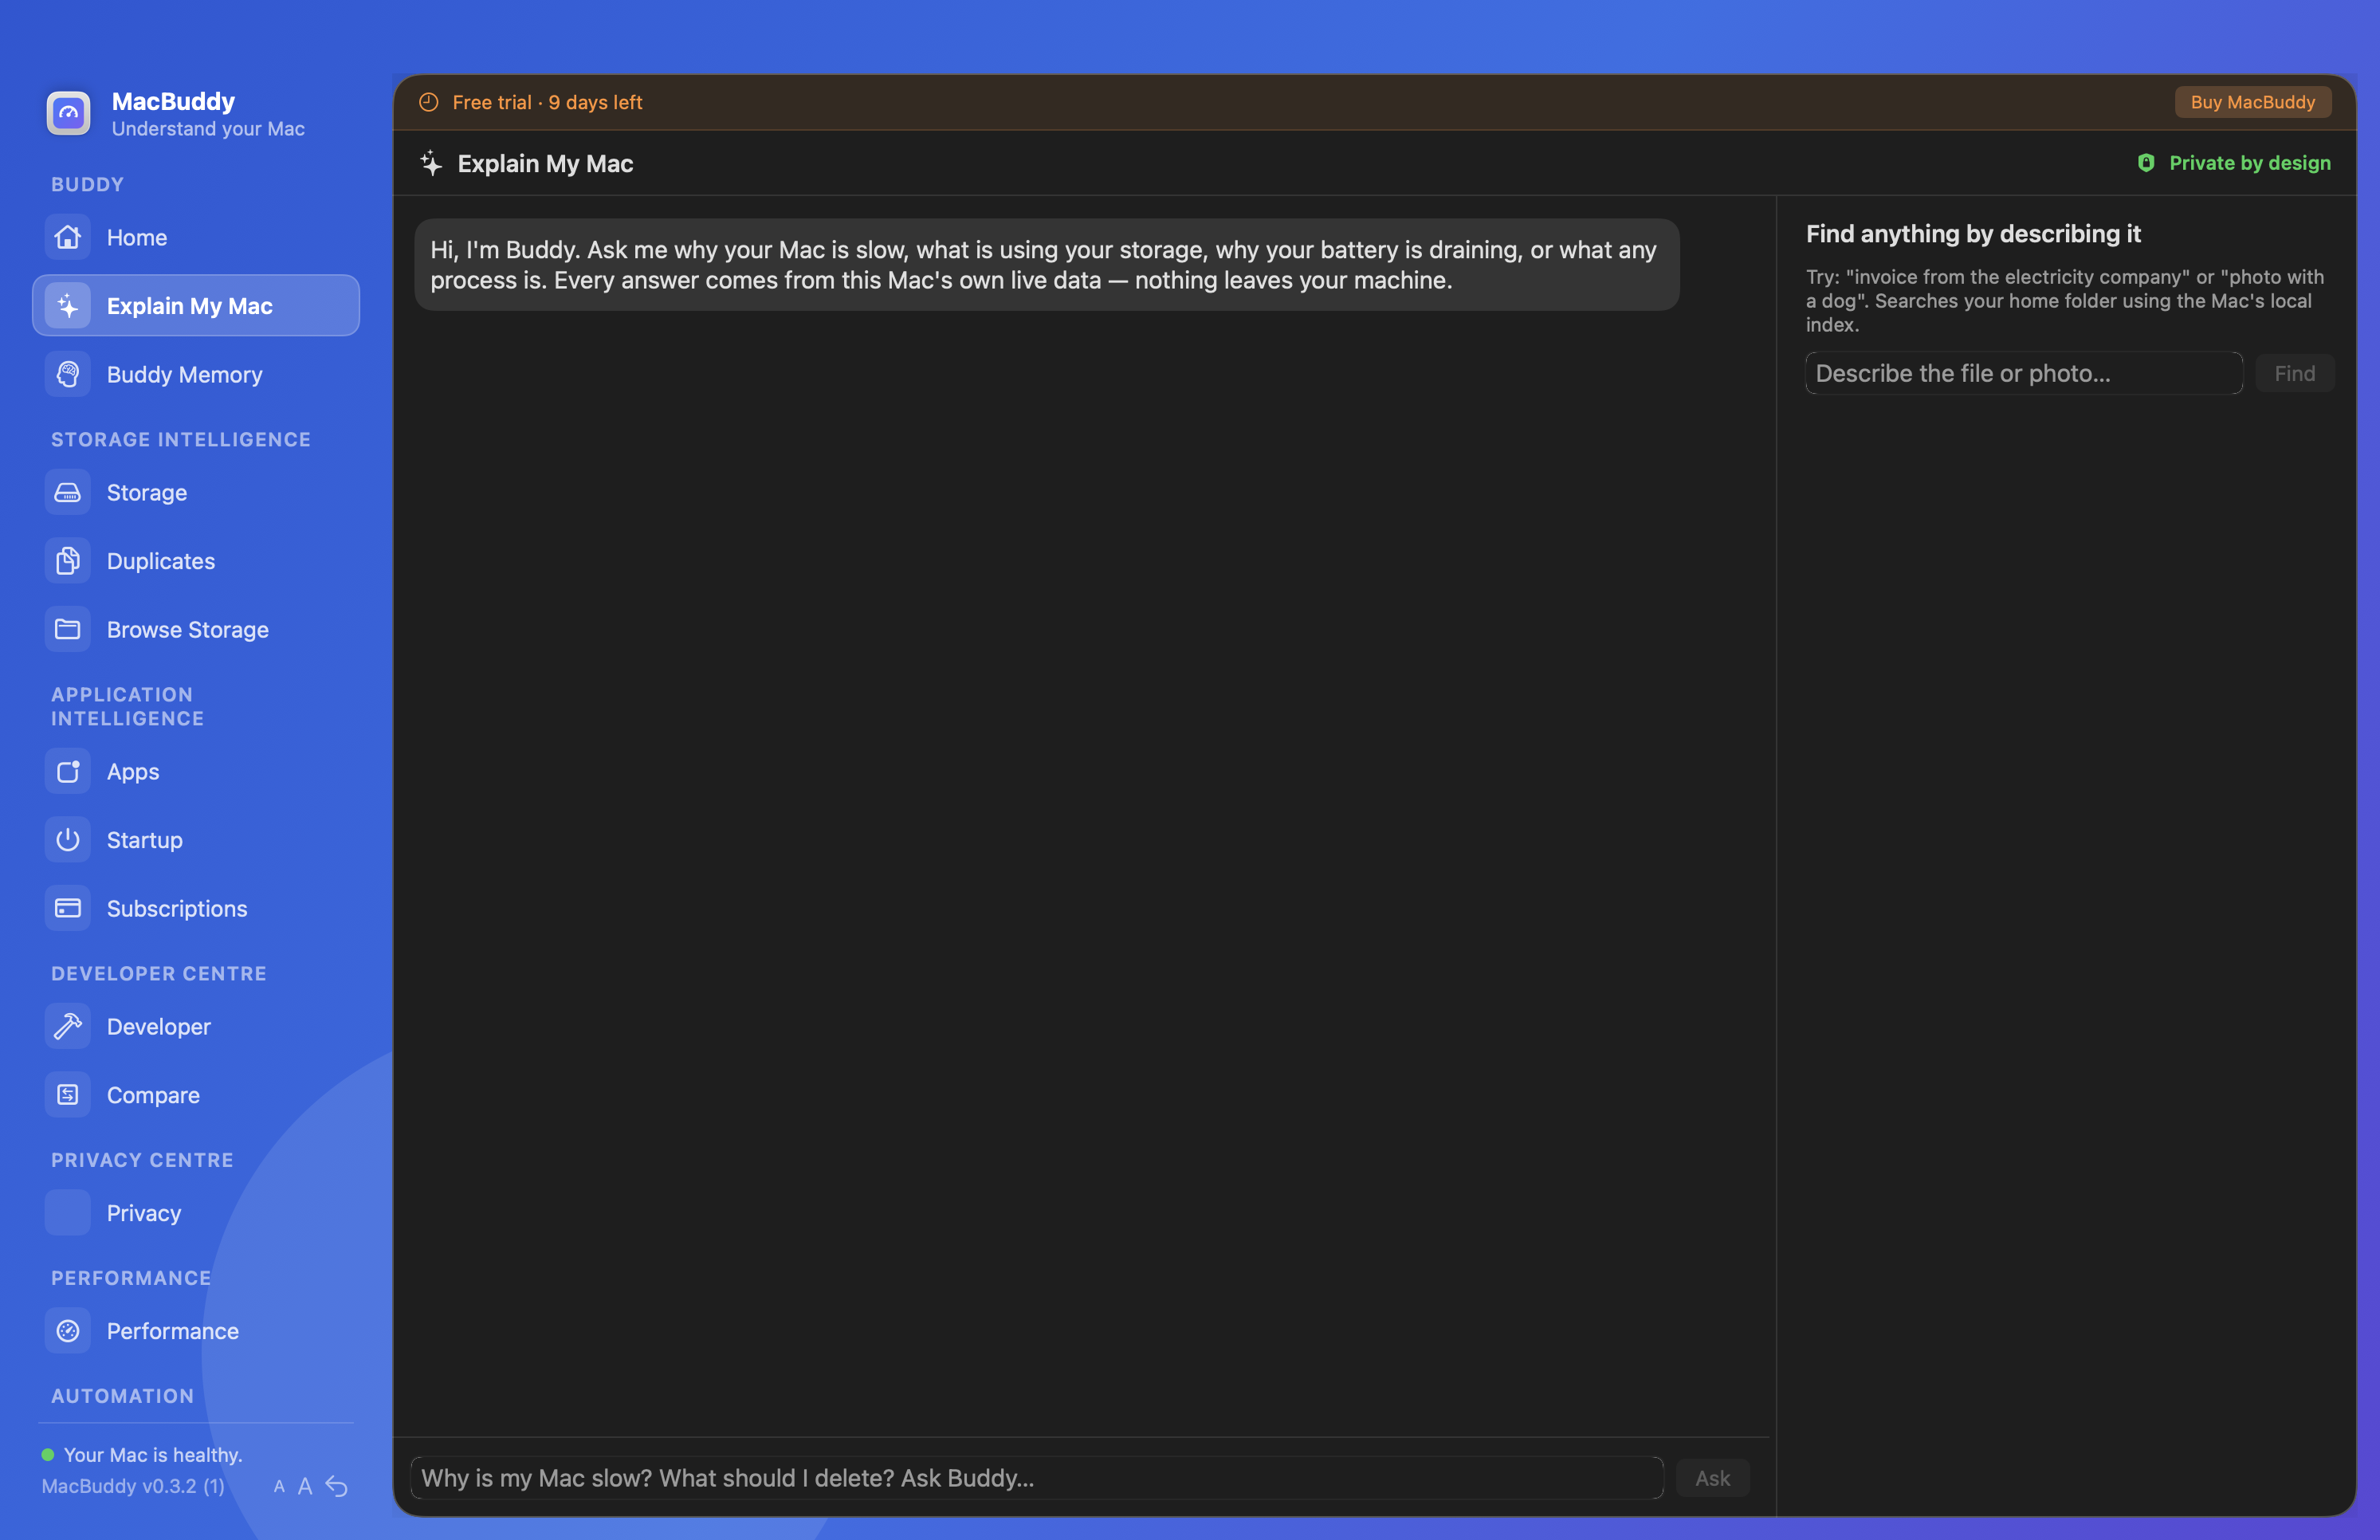Open Developer via its hammer icon
The height and width of the screenshot is (1540, 2380).
pyautogui.click(x=68, y=1026)
